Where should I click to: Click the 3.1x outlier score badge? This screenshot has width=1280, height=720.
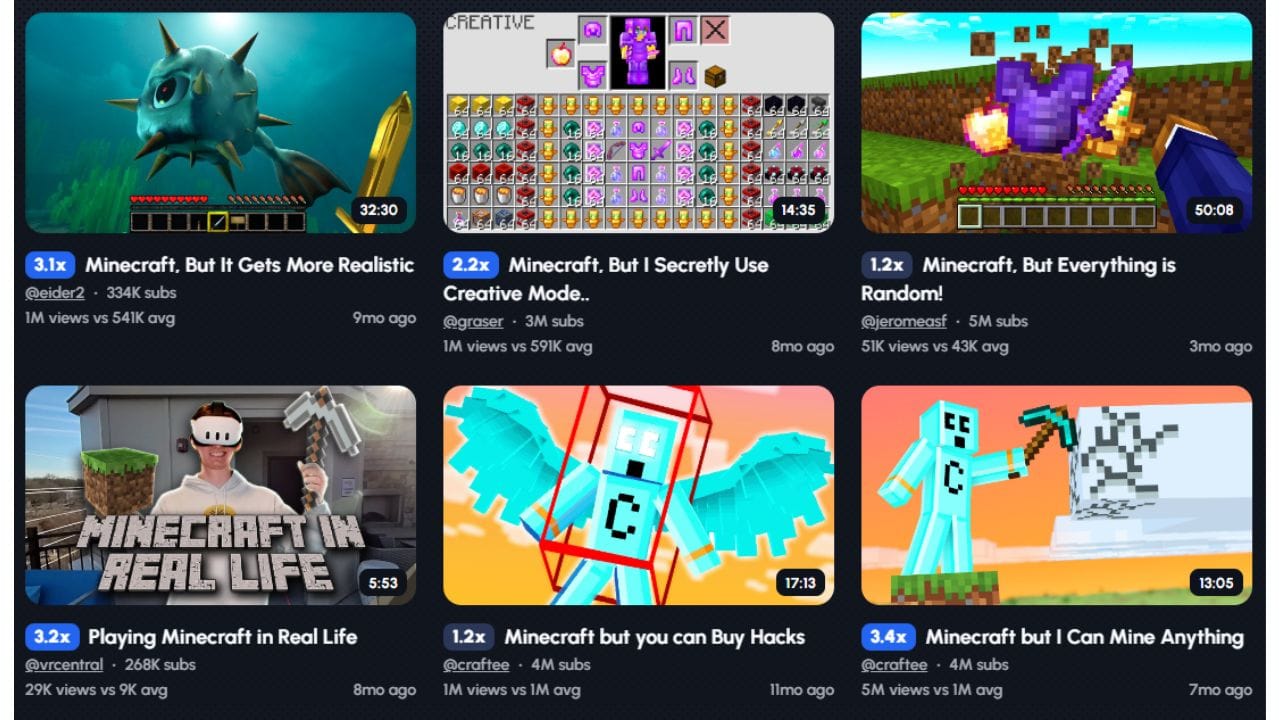[x=50, y=265]
